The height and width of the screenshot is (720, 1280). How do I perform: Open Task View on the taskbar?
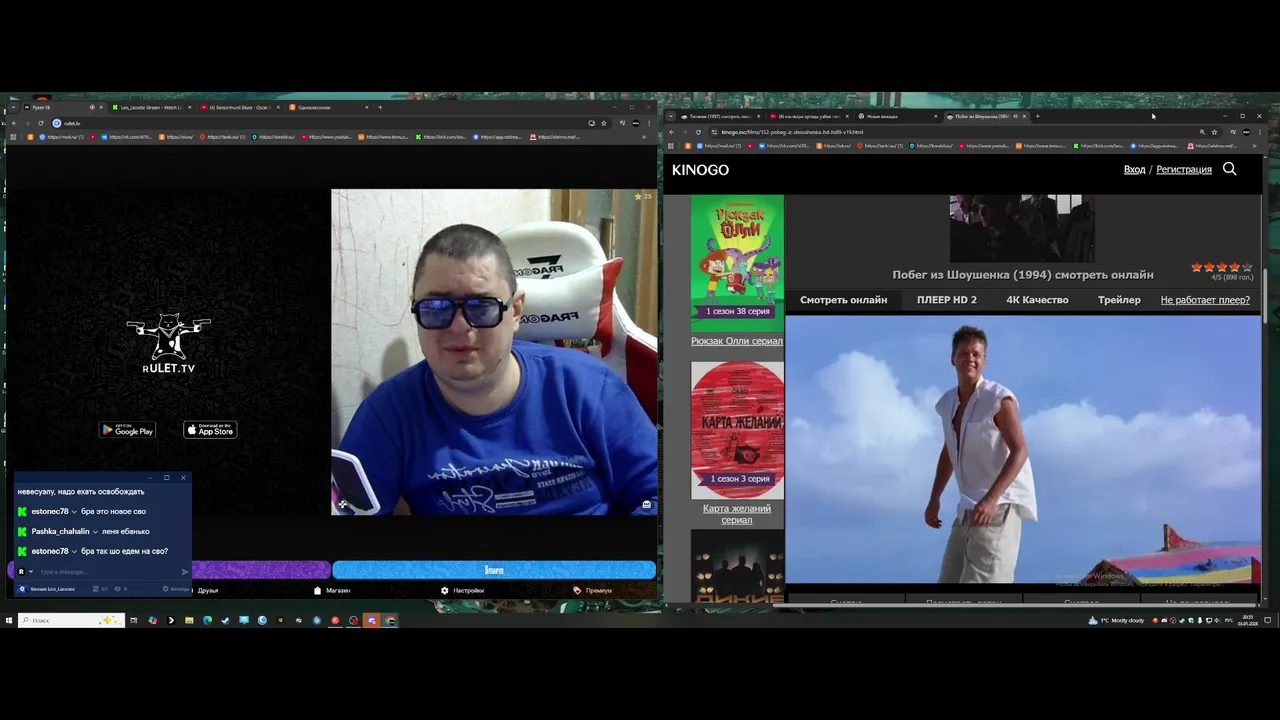(133, 620)
